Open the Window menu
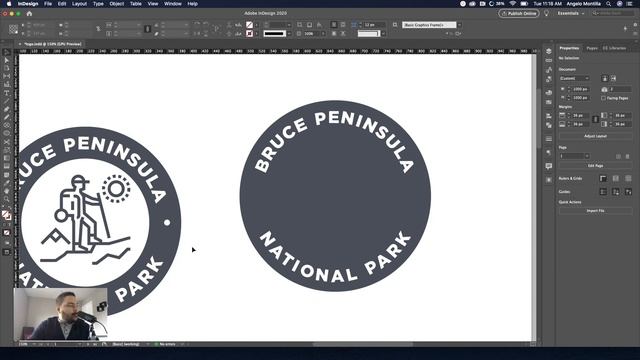 tap(173, 4)
